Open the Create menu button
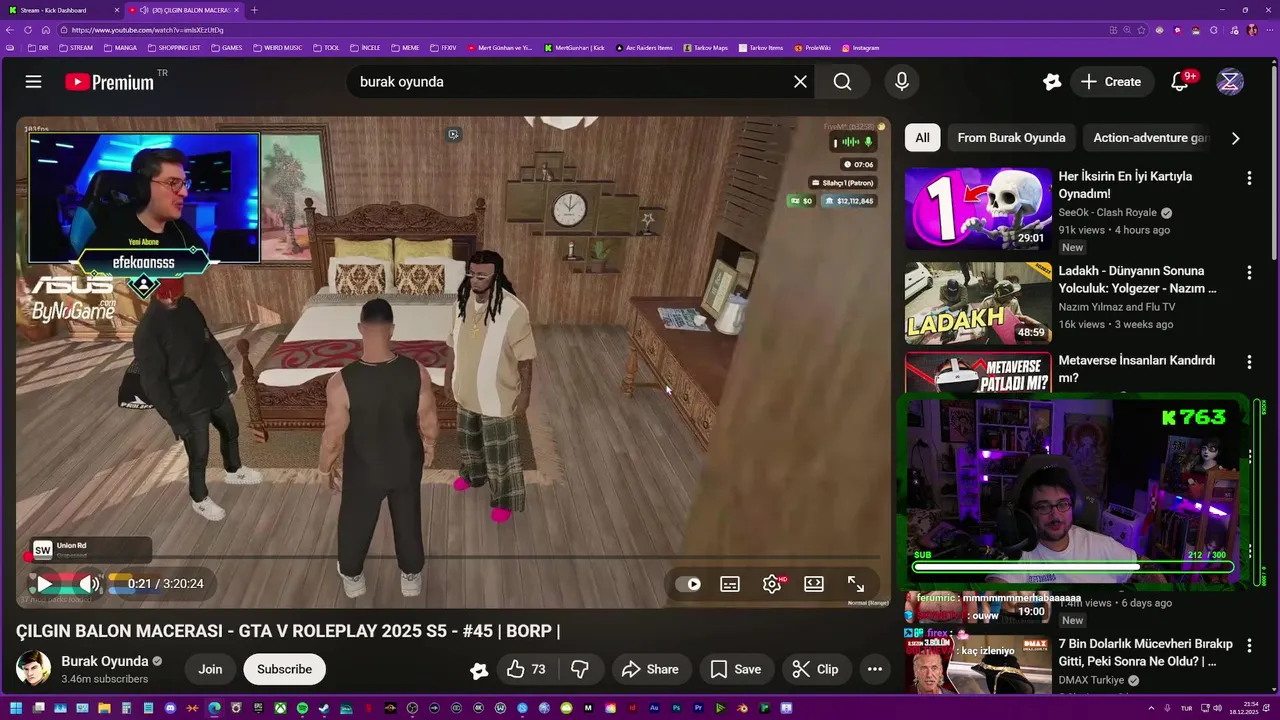The width and height of the screenshot is (1280, 720). (x=1111, y=82)
